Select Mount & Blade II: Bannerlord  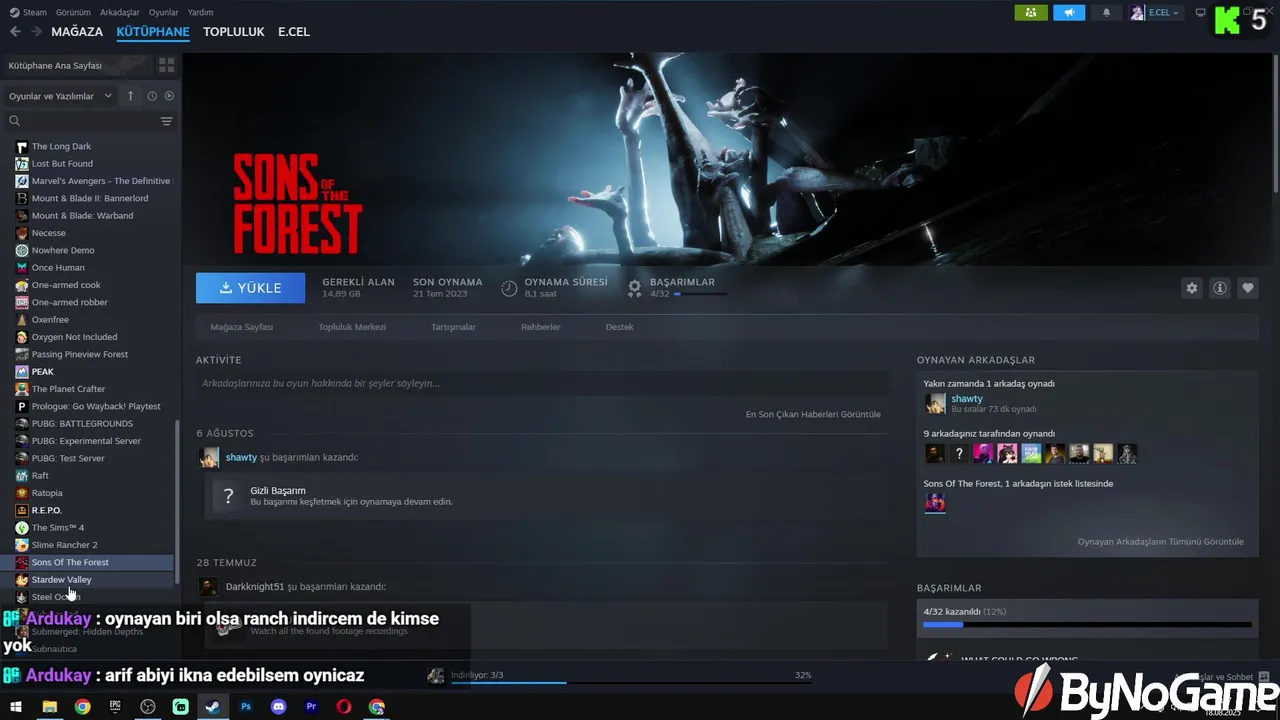[90, 198]
